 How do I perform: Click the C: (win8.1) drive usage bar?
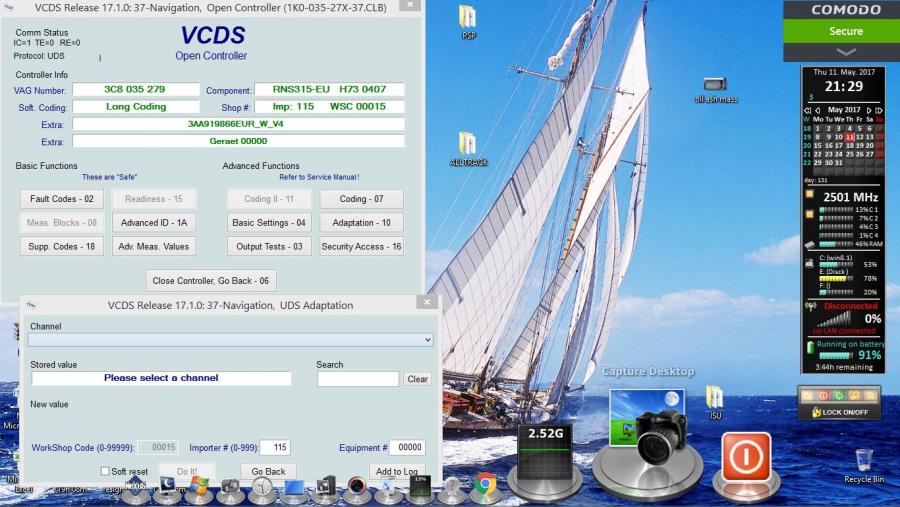(836, 265)
